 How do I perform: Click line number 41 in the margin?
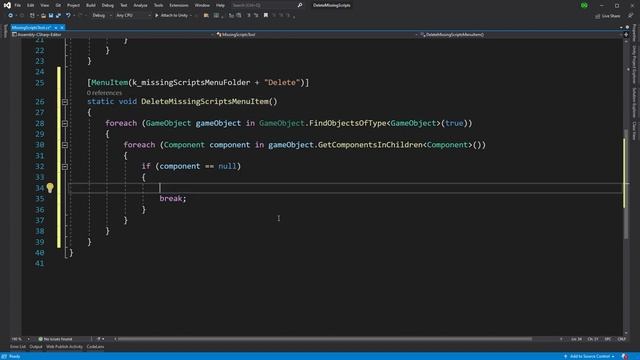[39, 263]
